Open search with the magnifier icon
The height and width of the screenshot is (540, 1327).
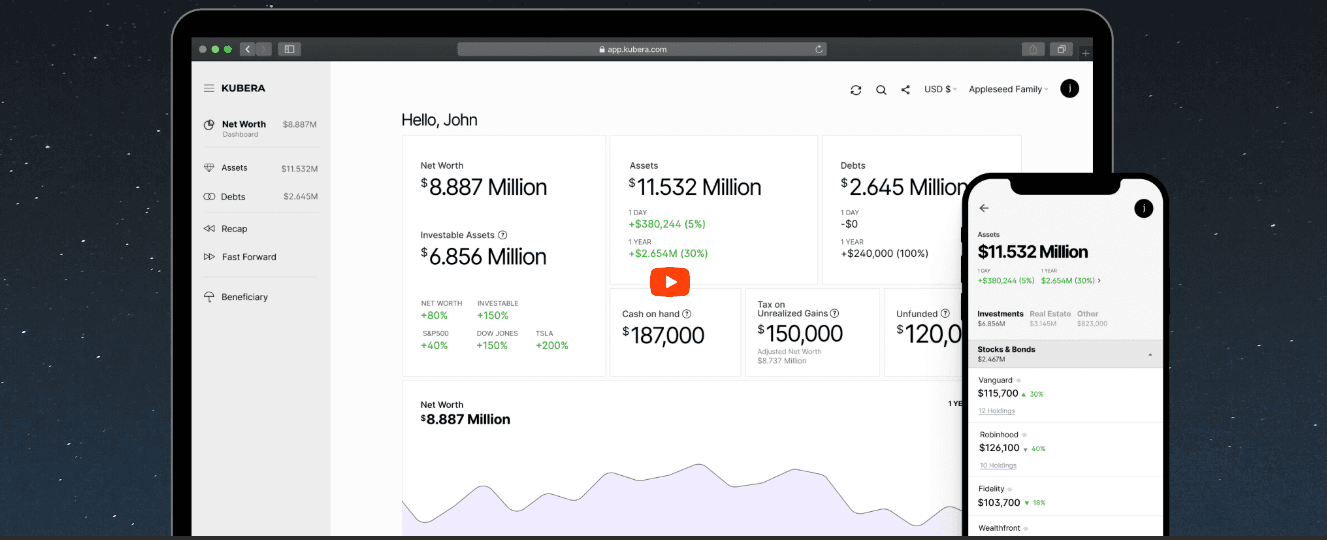tap(881, 90)
